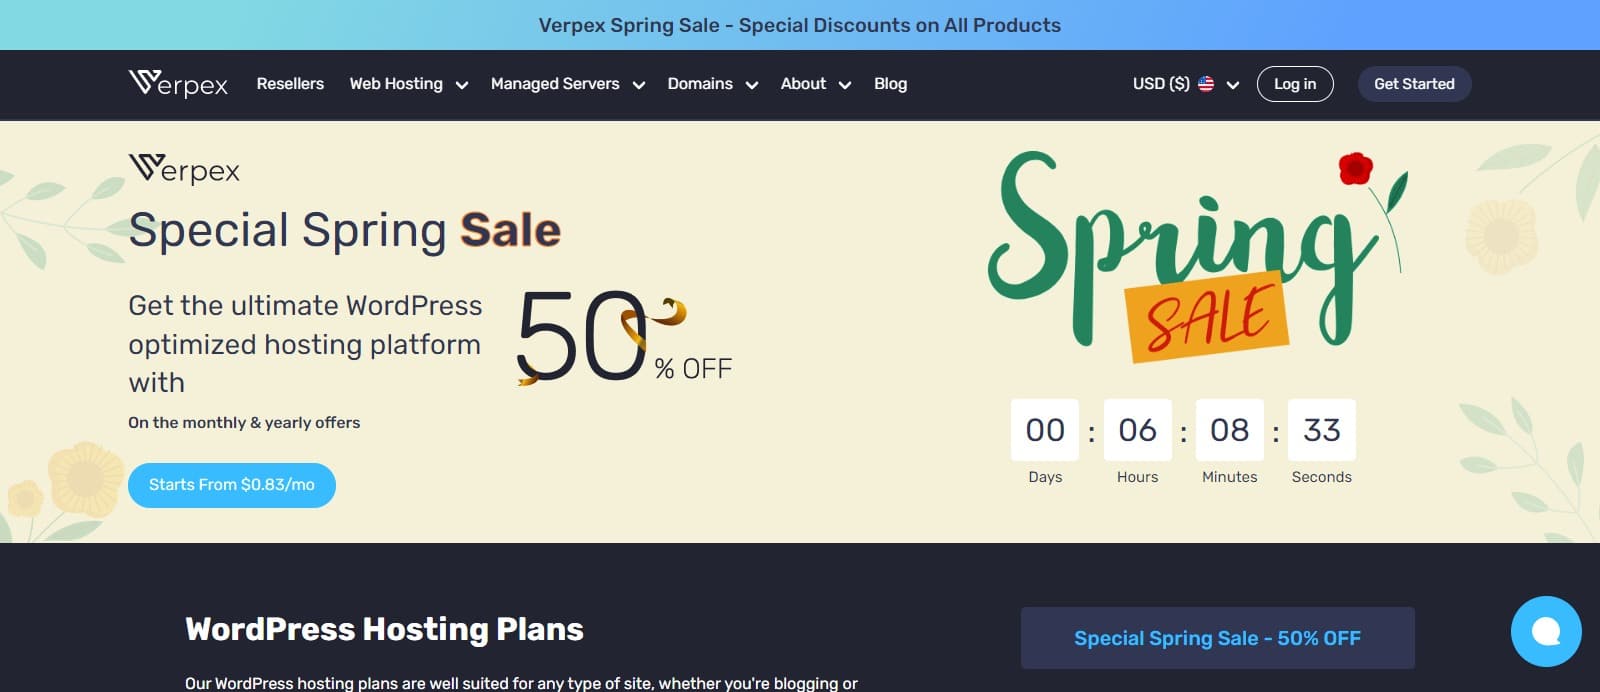Click the Starts From $0.83/mo button
Screen dimensions: 1600x692
pos(232,485)
